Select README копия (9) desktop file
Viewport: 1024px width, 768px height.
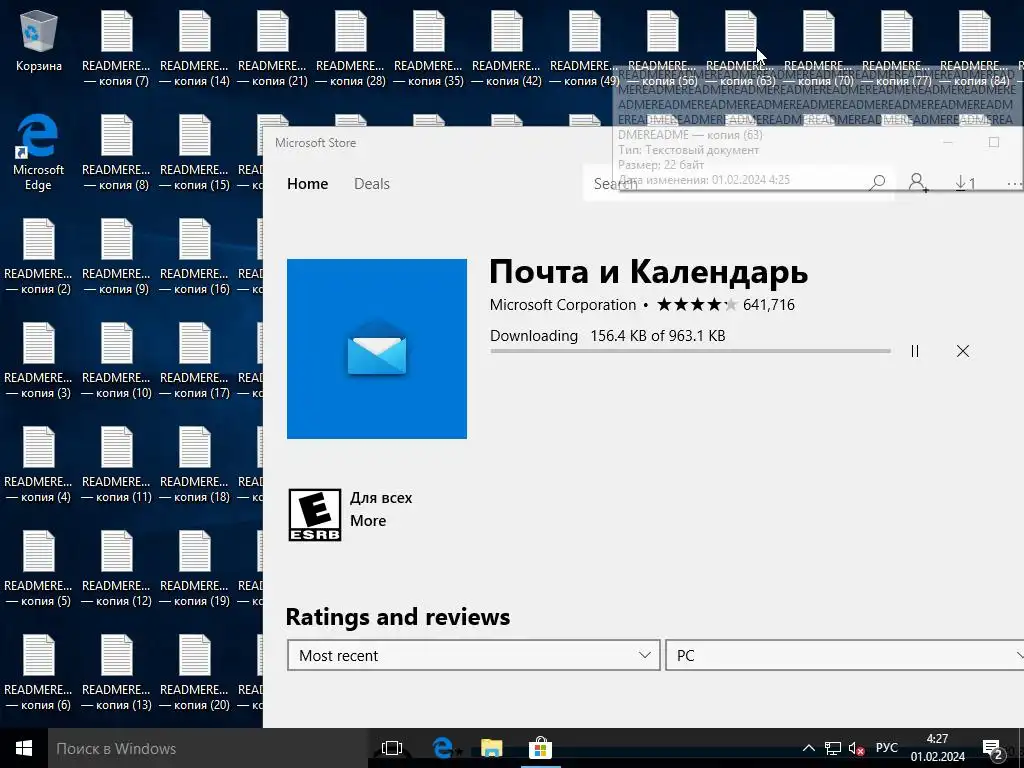coord(116,256)
